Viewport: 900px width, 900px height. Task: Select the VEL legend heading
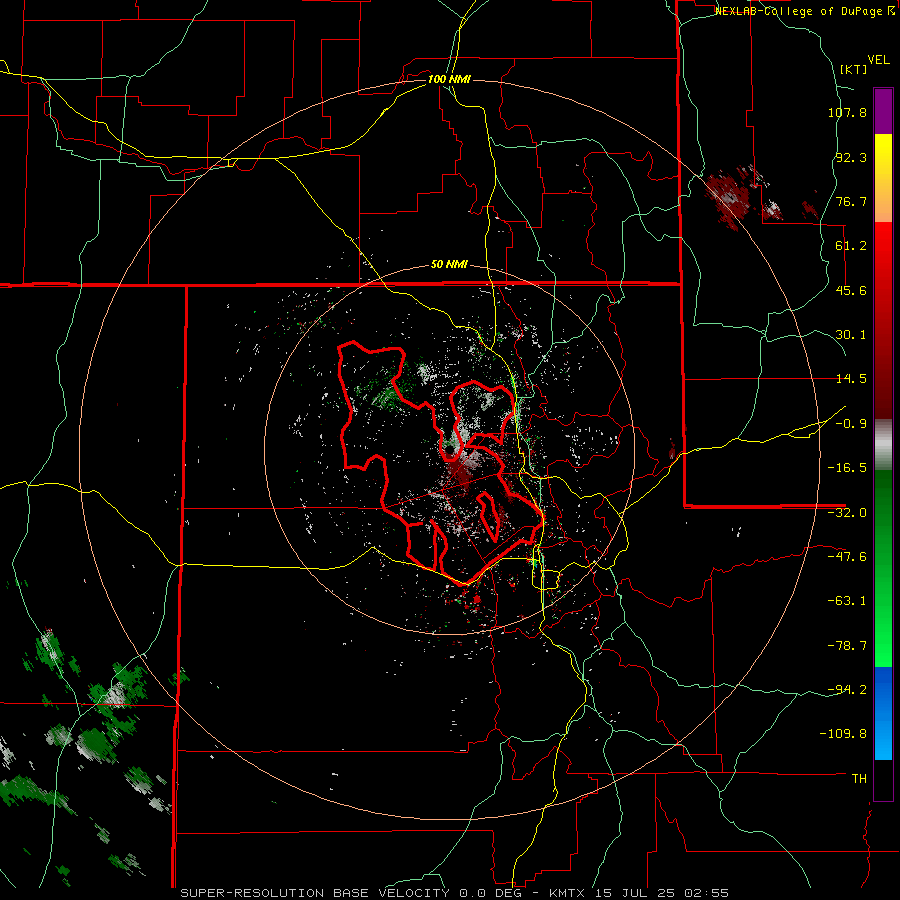(878, 60)
